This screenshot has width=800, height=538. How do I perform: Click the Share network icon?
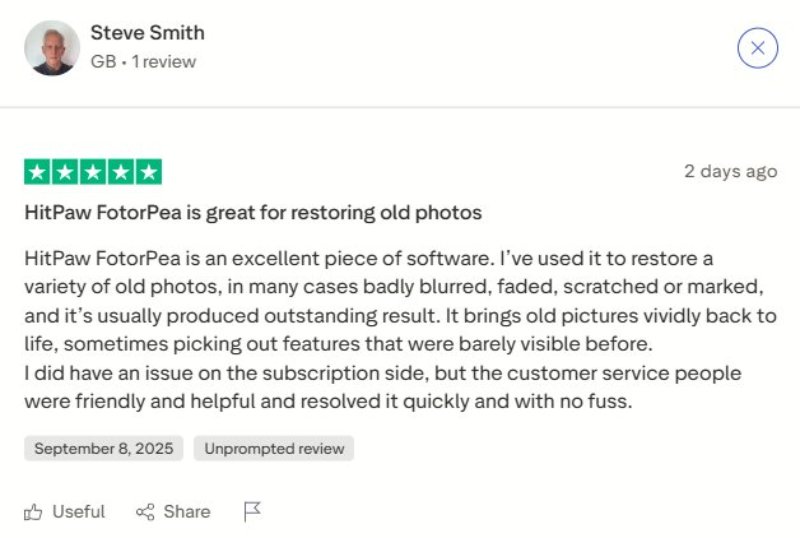pos(145,512)
